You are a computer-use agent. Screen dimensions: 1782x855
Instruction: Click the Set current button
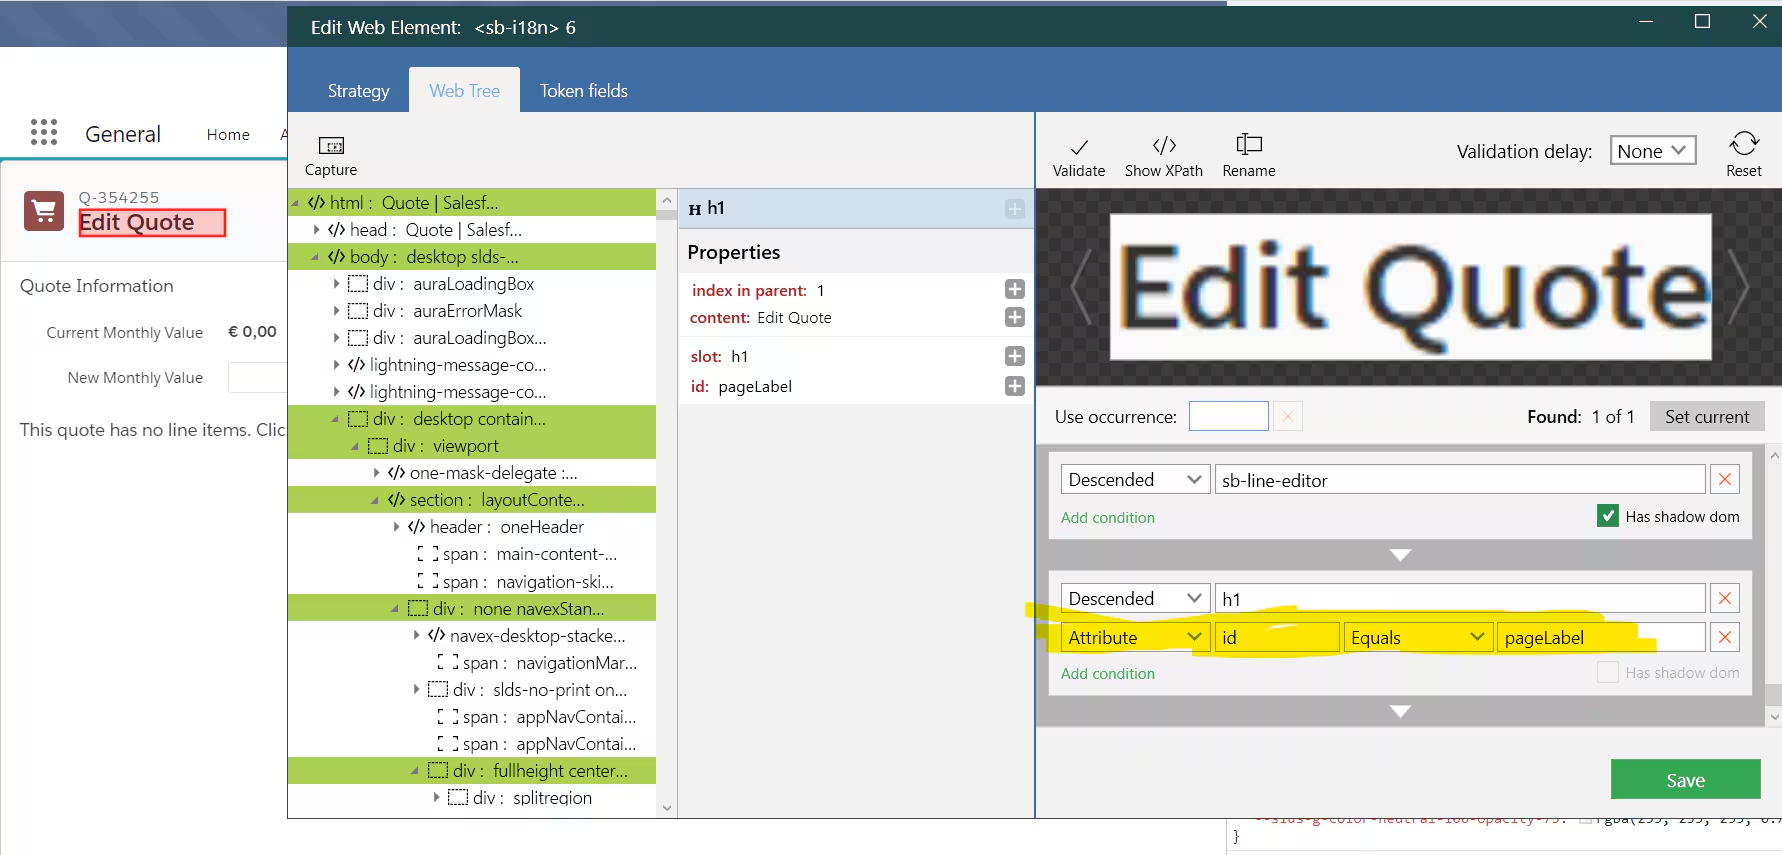pyautogui.click(x=1706, y=417)
